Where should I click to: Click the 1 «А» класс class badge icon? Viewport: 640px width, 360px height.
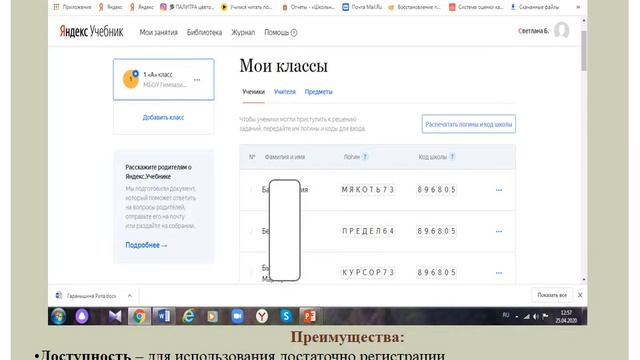point(131,79)
